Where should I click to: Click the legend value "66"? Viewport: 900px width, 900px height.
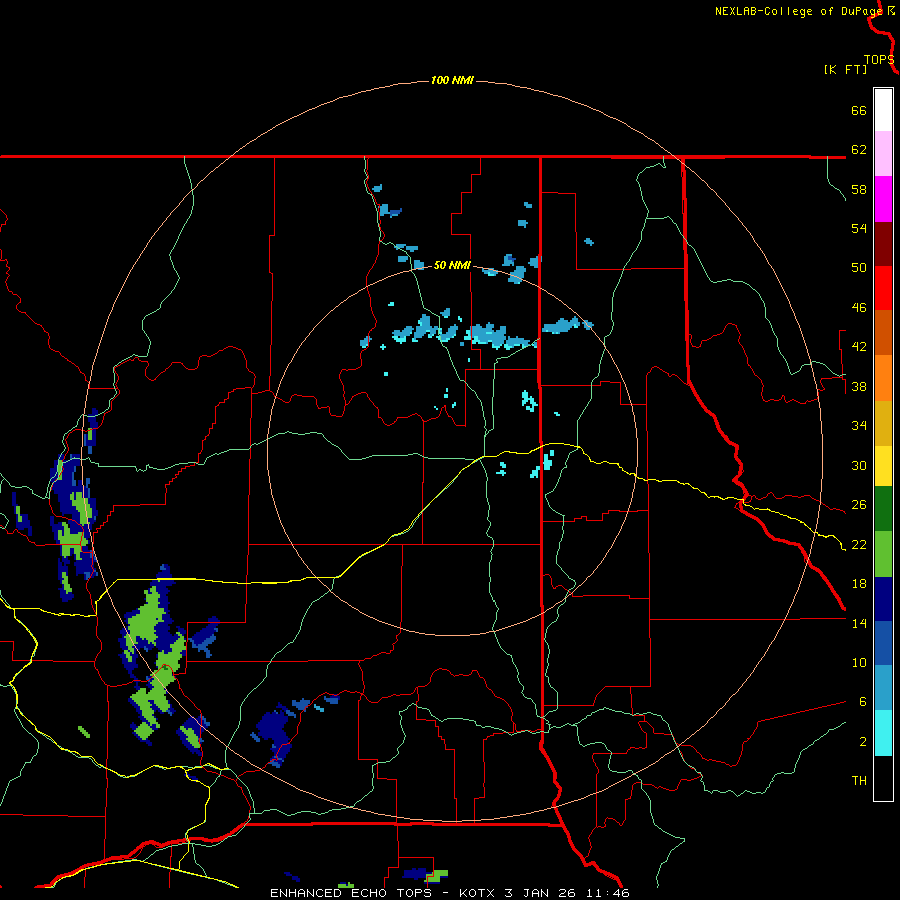tap(859, 110)
